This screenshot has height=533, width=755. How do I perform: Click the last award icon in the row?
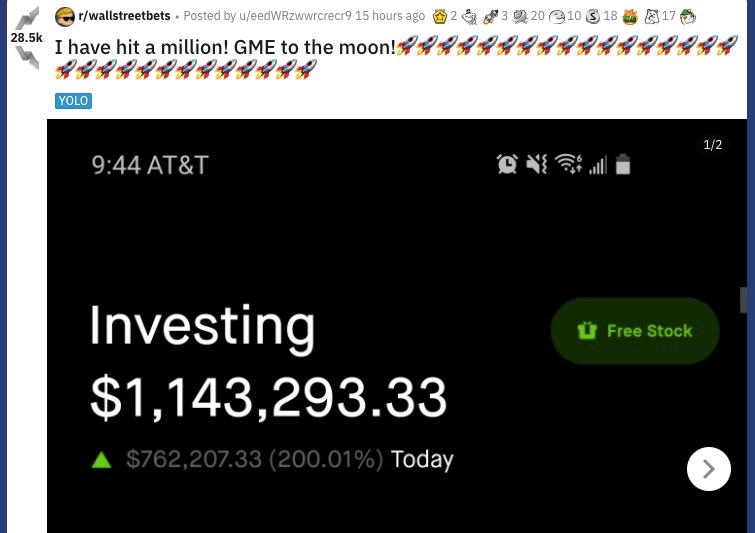(x=688, y=16)
